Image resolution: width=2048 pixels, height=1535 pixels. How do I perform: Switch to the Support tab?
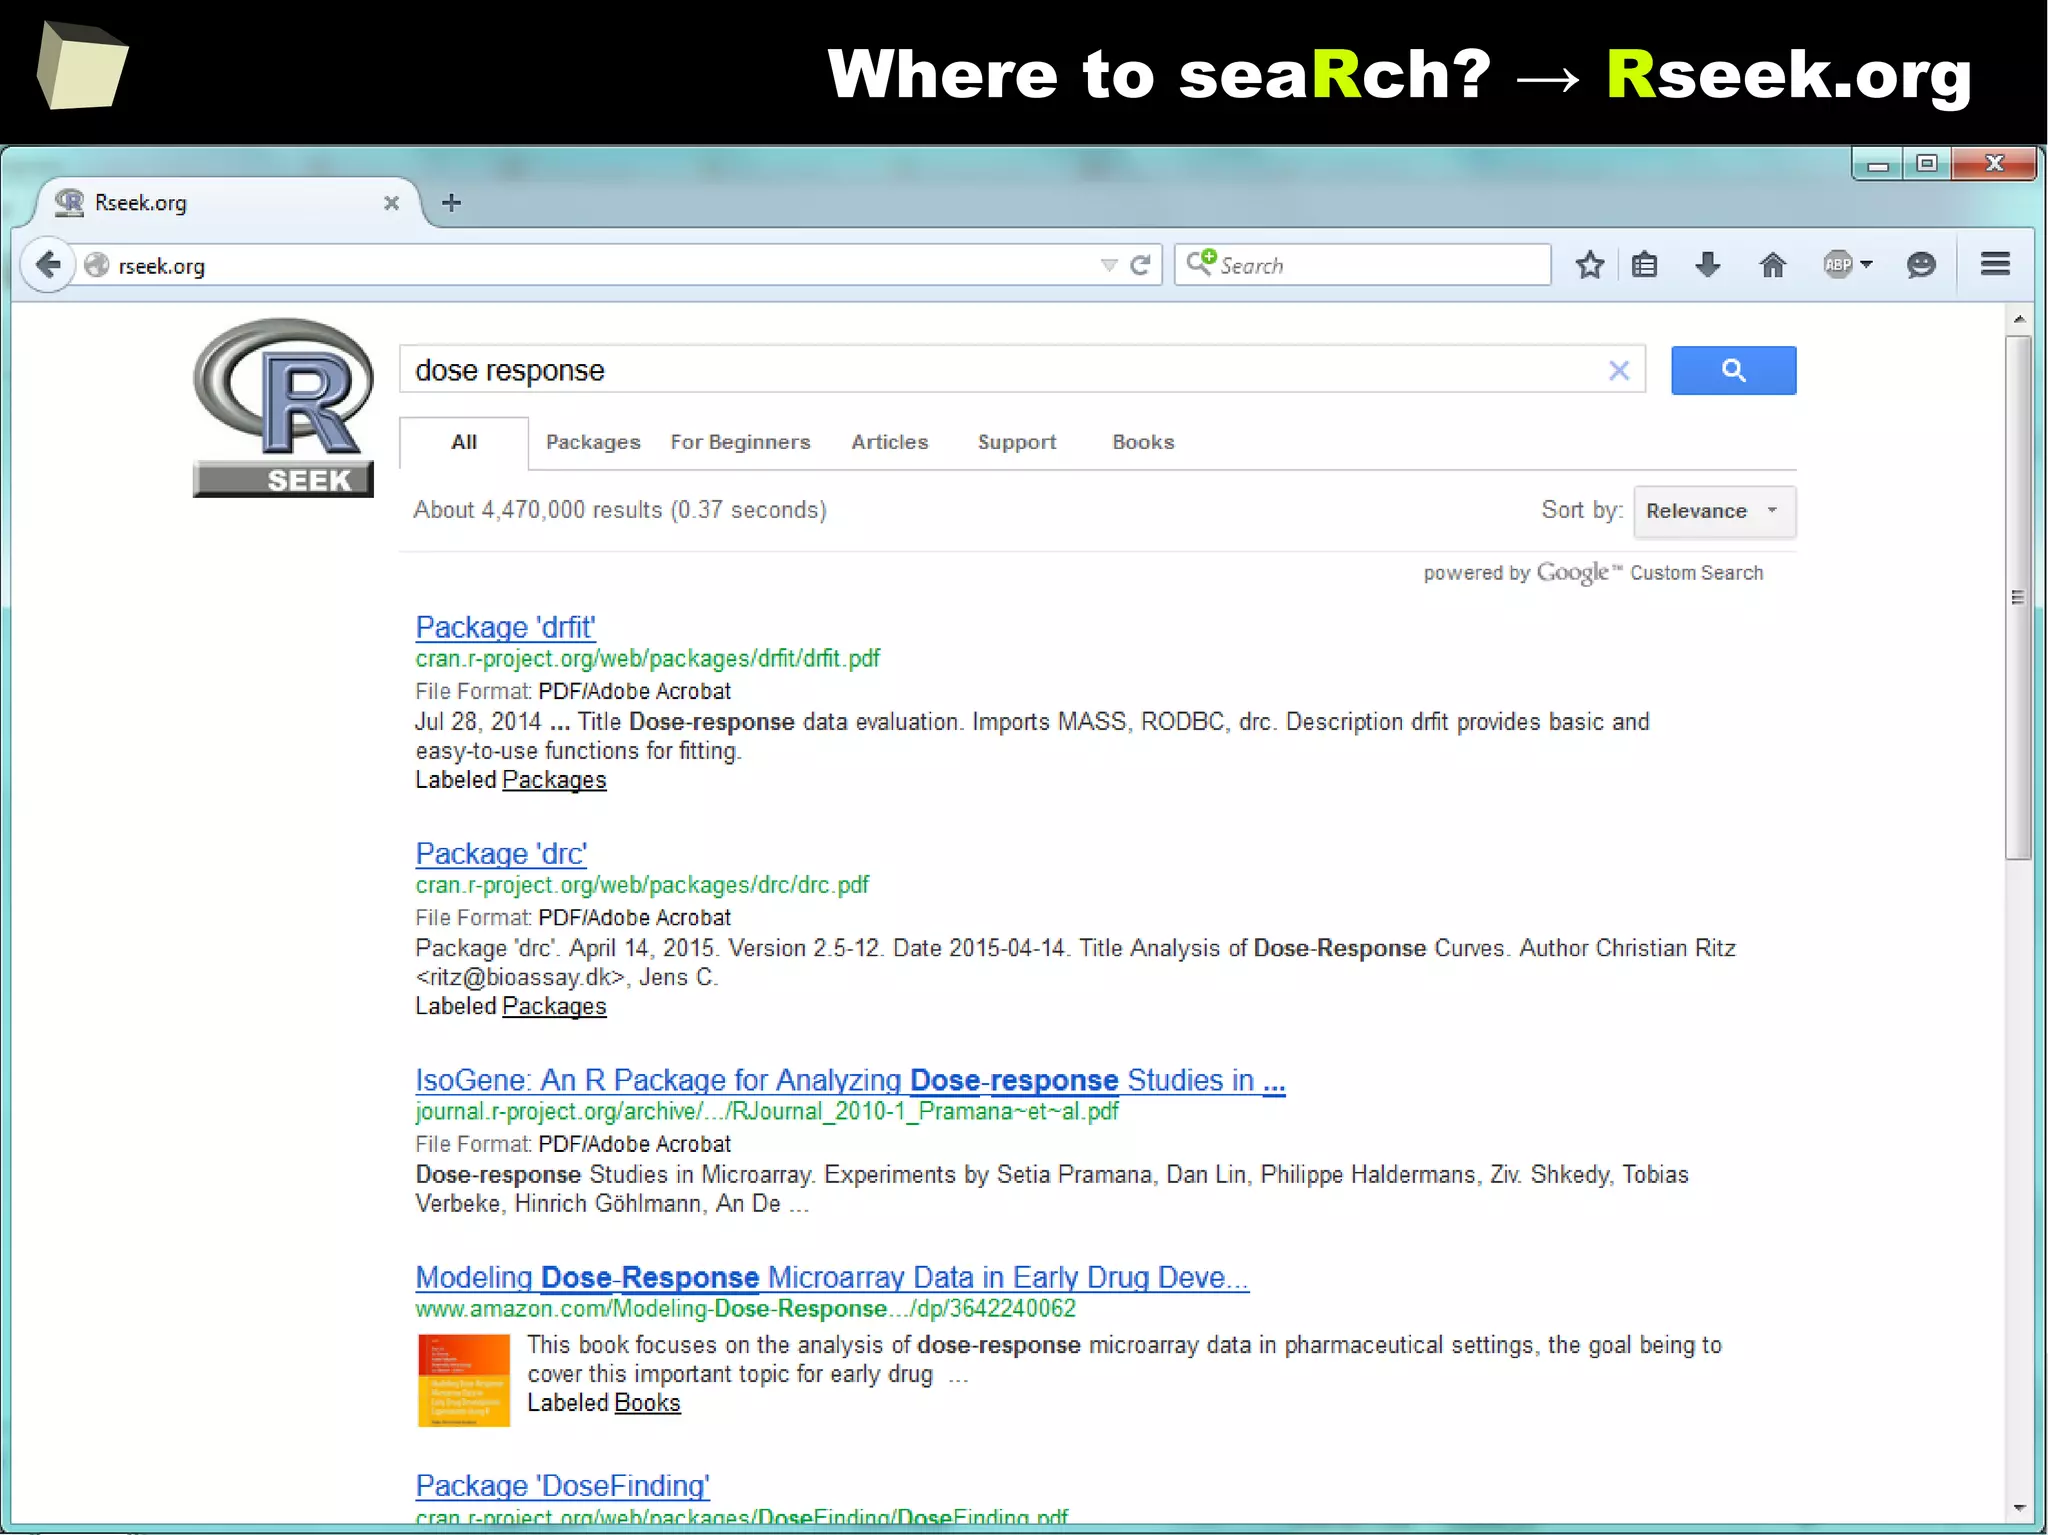[x=1017, y=442]
